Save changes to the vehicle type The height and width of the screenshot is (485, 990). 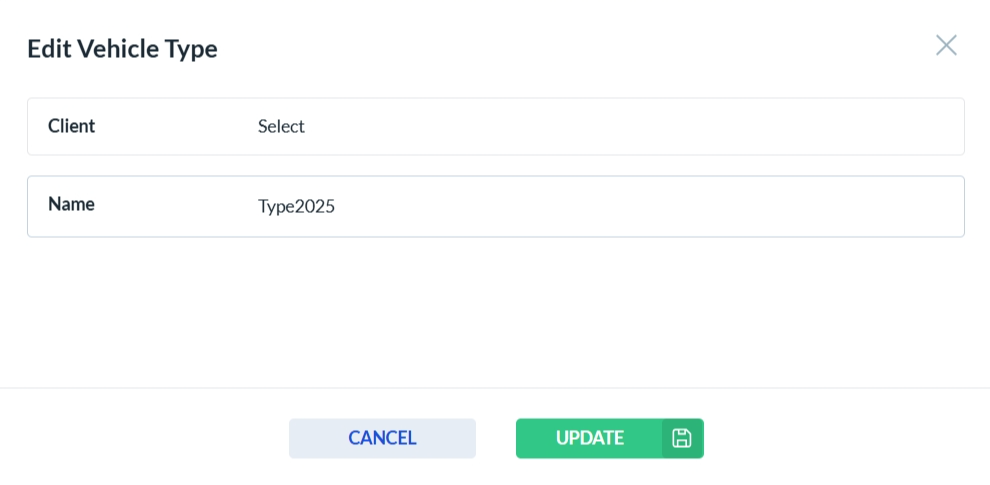pos(590,438)
